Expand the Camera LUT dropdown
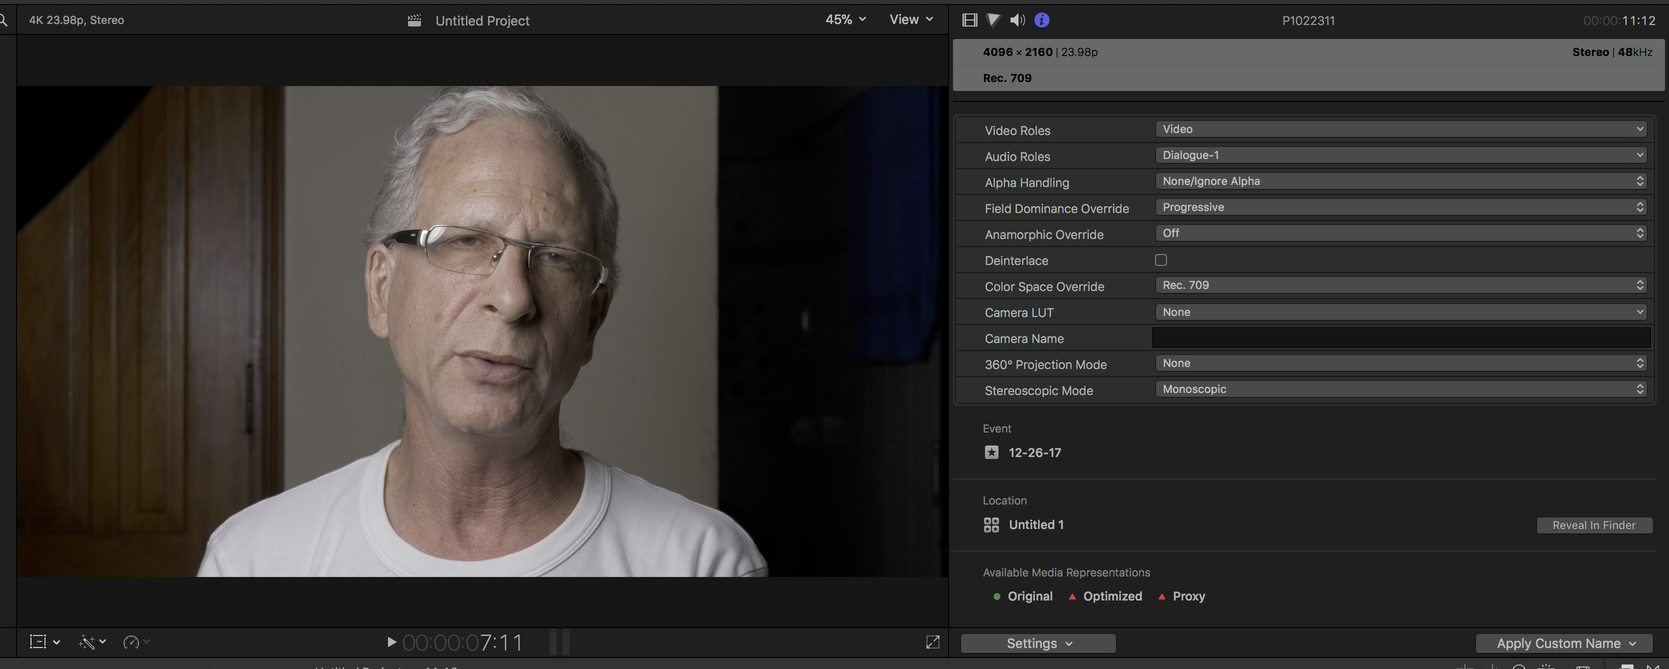Screen dimensions: 1669x669 pos(1400,312)
